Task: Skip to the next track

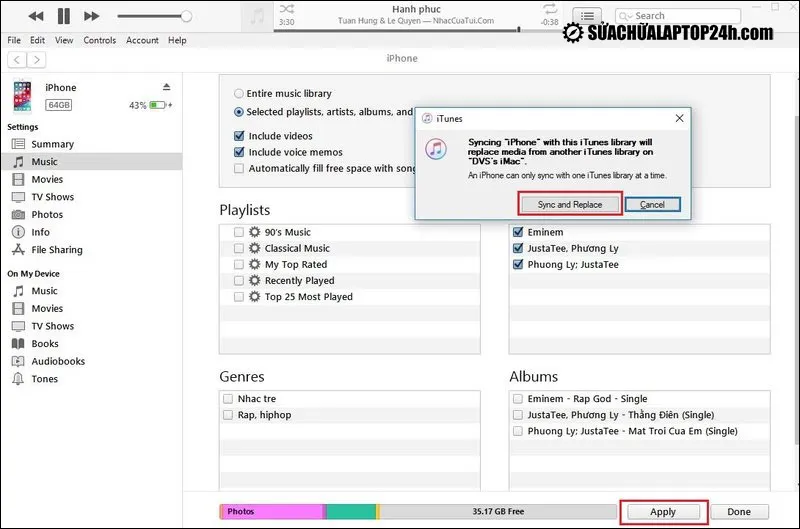Action: click(92, 16)
